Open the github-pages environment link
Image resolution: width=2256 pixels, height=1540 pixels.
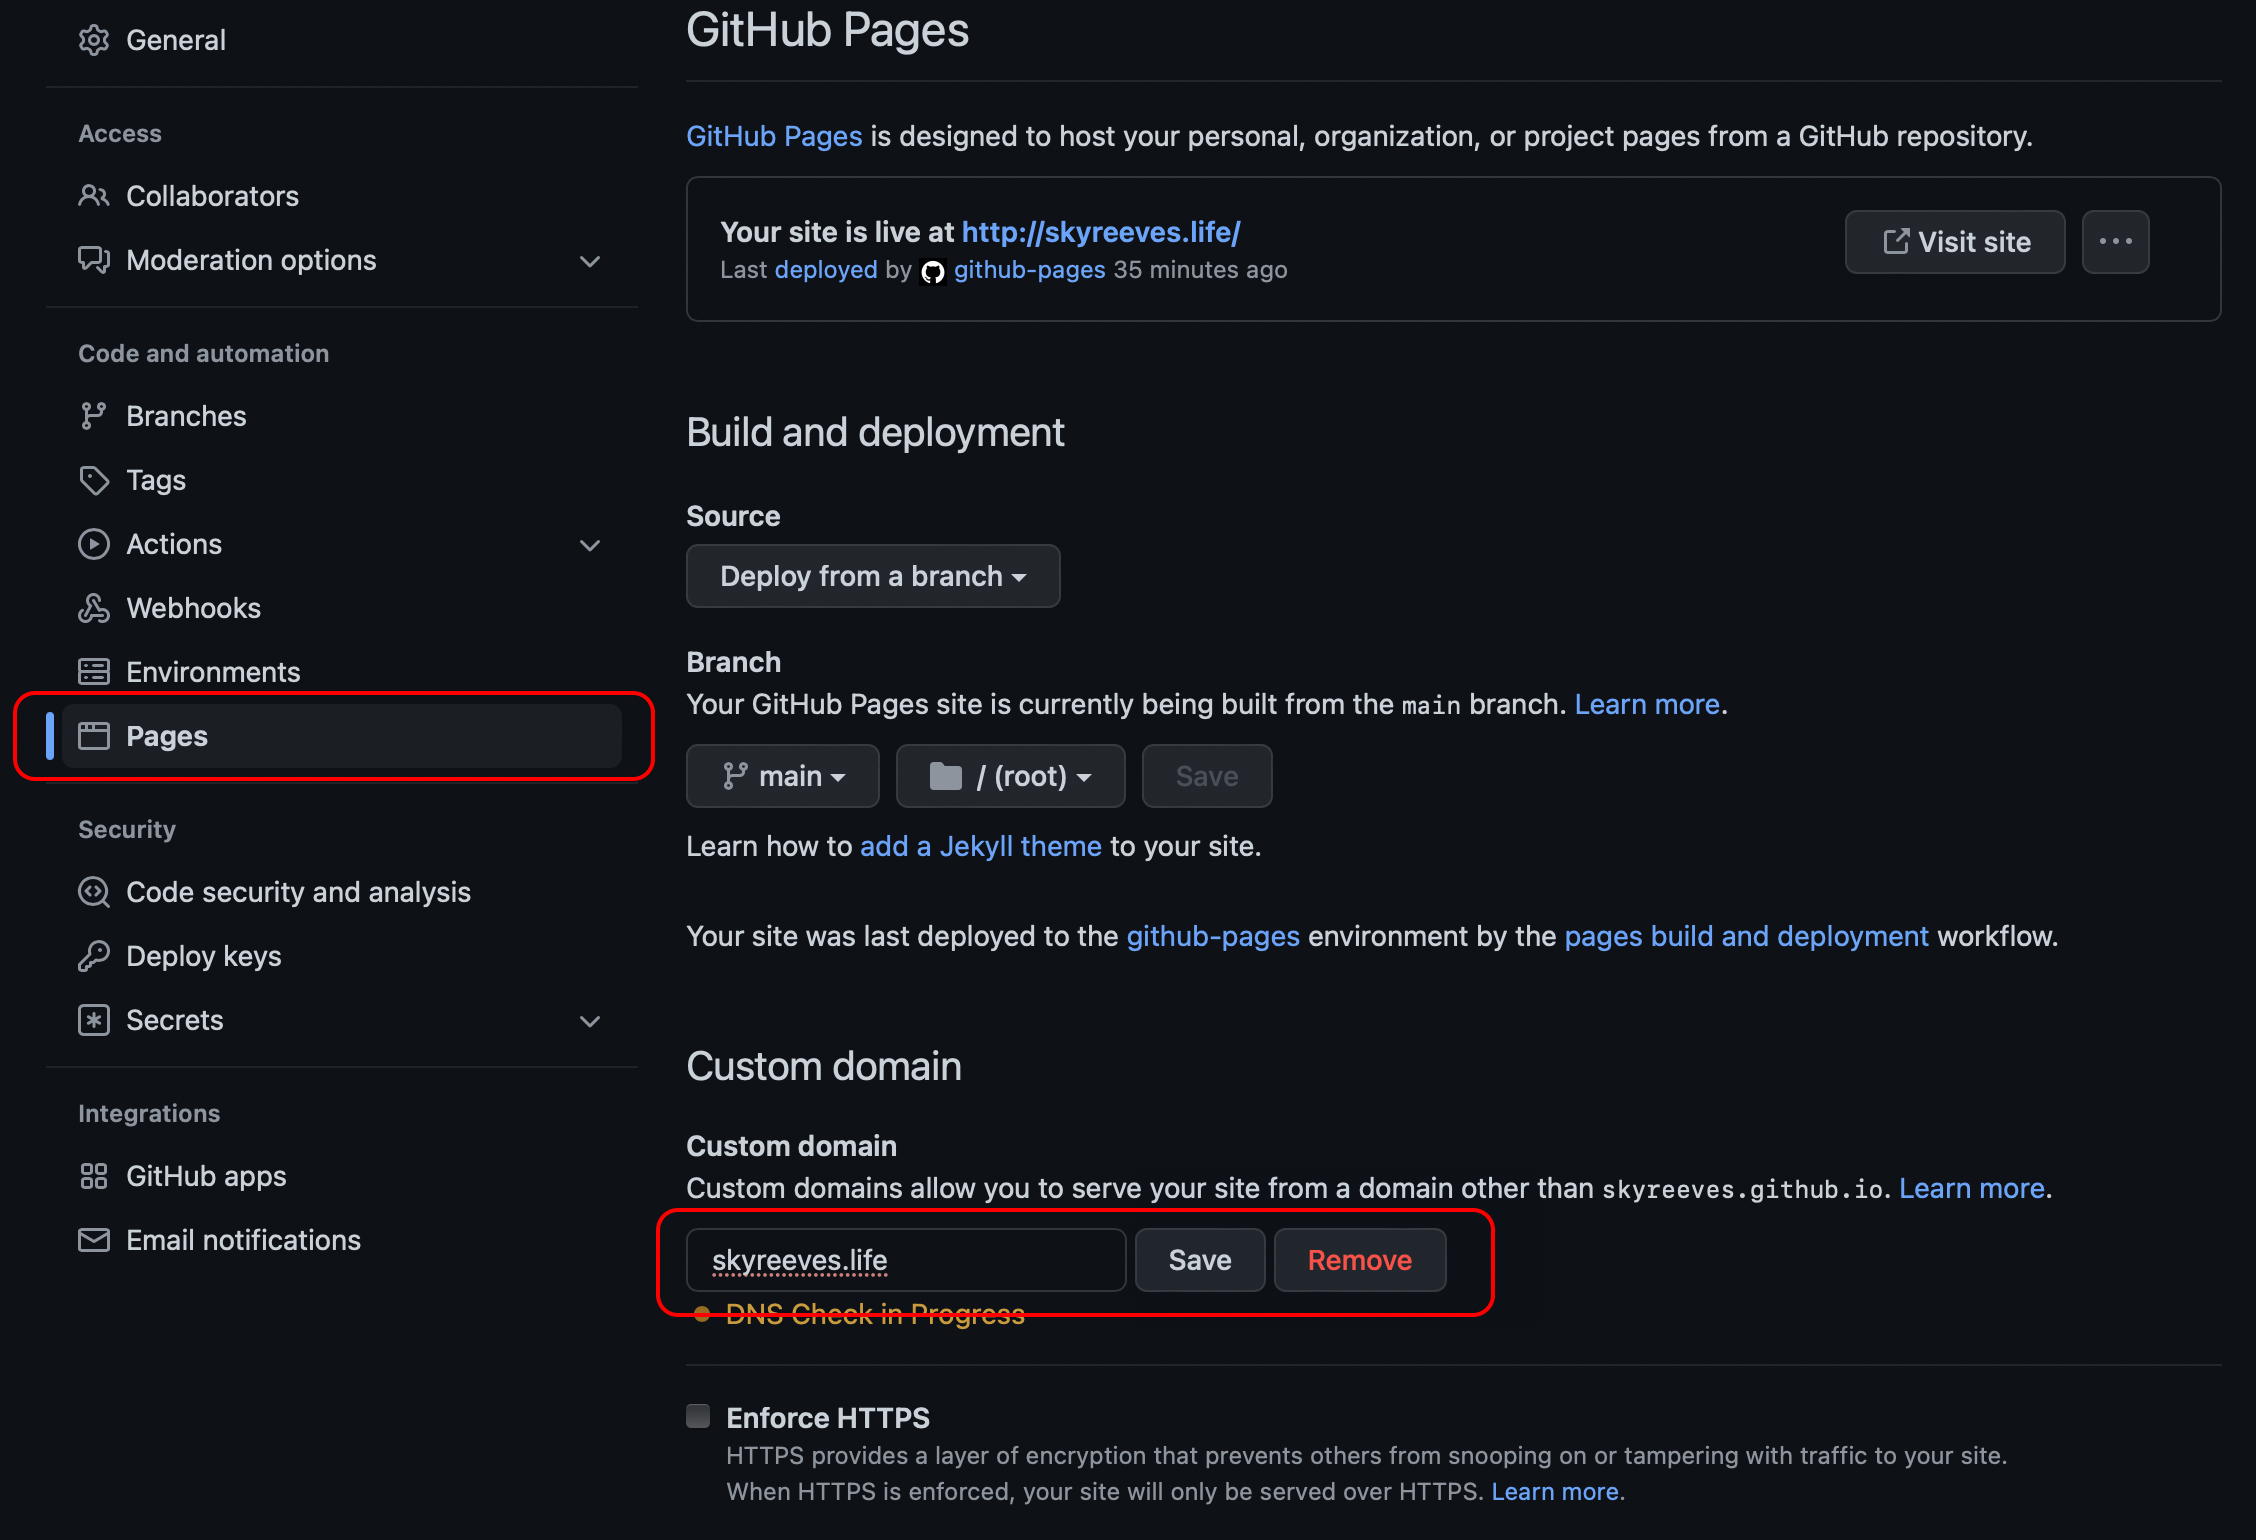(1213, 936)
